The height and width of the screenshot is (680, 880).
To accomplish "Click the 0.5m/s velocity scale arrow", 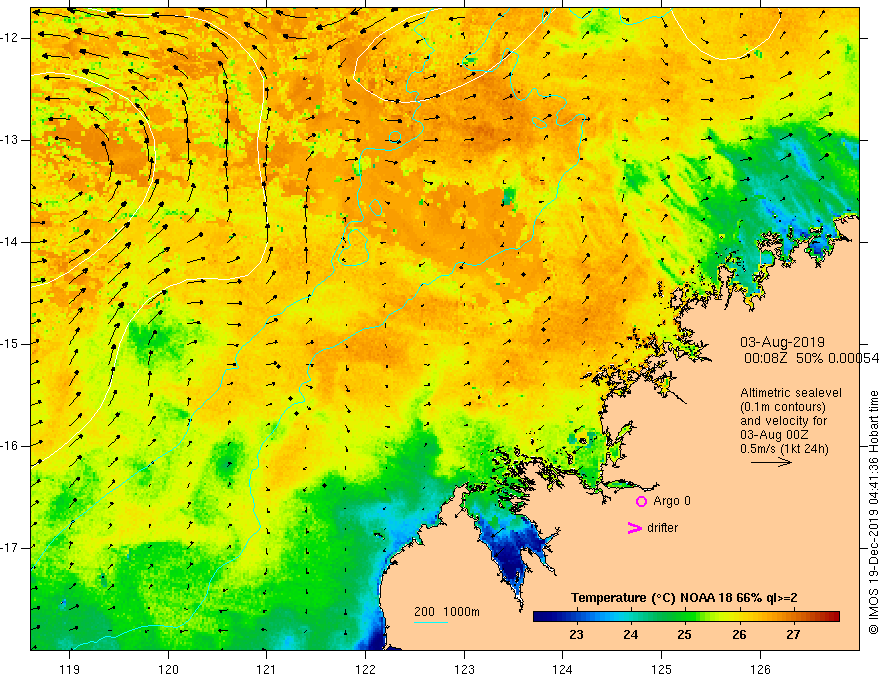I will (x=771, y=462).
